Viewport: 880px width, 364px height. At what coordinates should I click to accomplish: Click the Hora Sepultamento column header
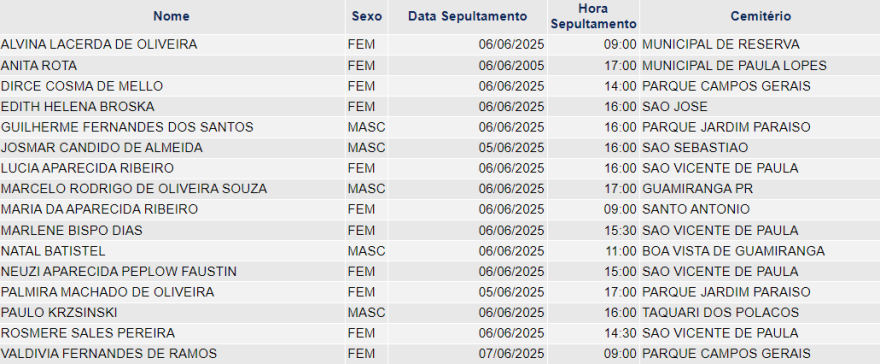(594, 16)
